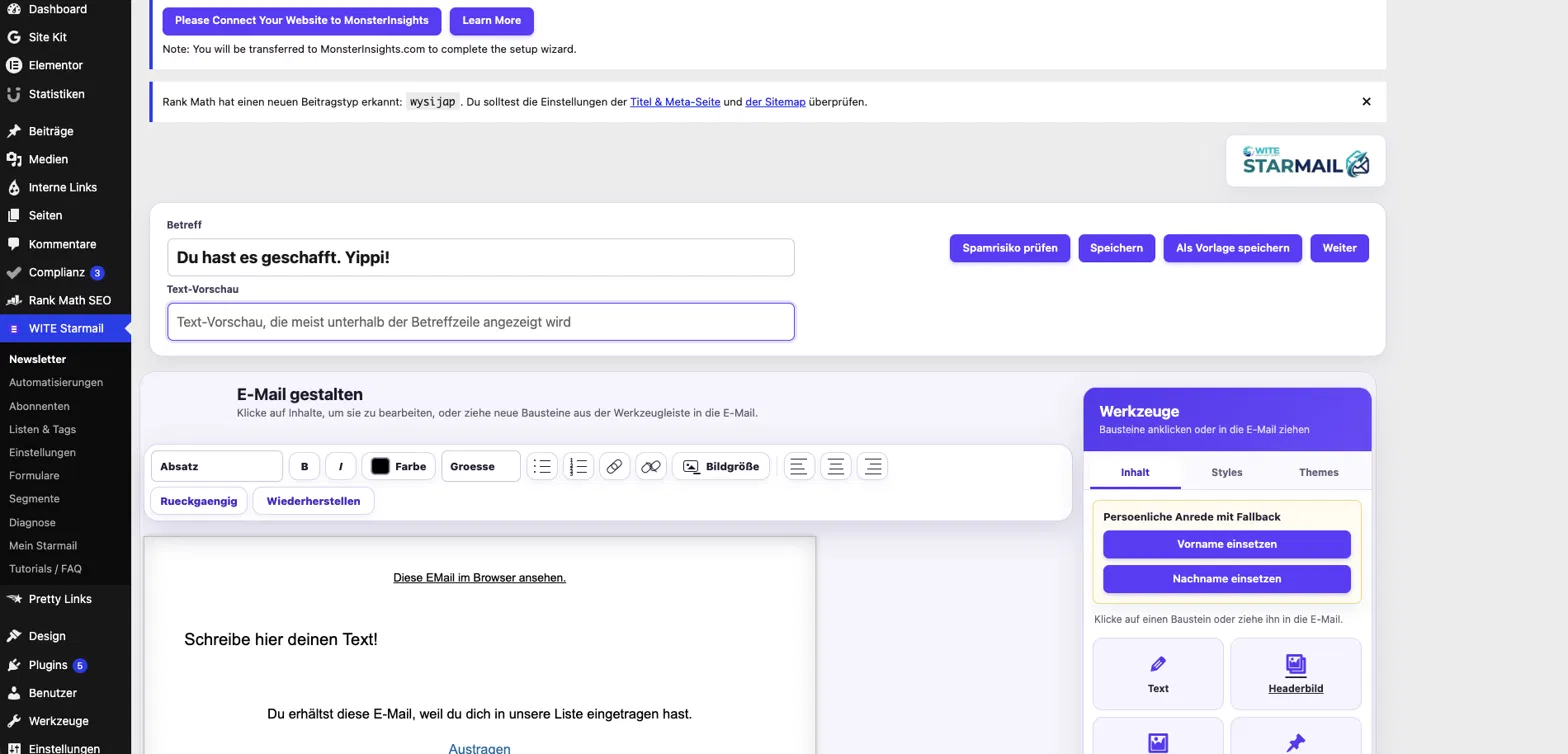
Task: Insert last name with Nachname einsetzen
Action: click(1227, 579)
